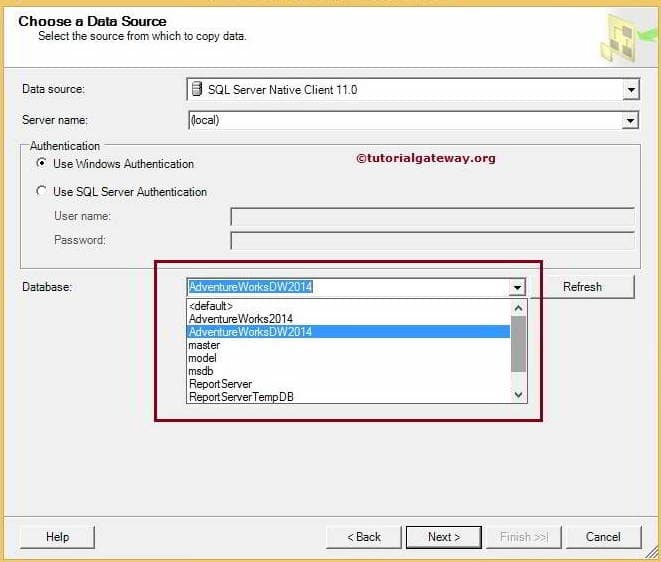
Task: Select Use SQL Server Authentication radio button
Action: pyautogui.click(x=41, y=191)
